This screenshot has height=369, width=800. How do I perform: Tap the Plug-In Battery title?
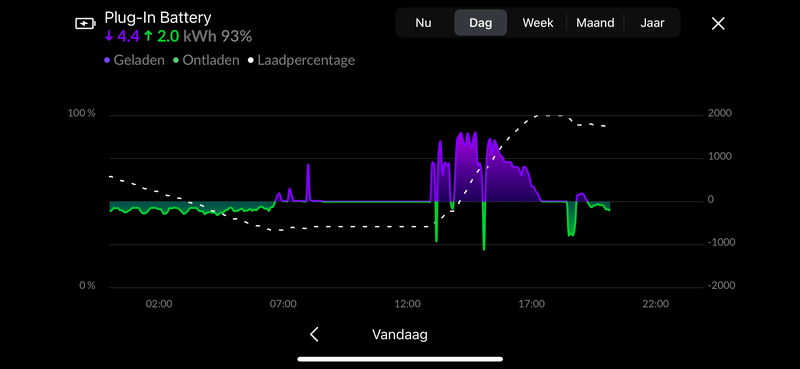point(158,18)
